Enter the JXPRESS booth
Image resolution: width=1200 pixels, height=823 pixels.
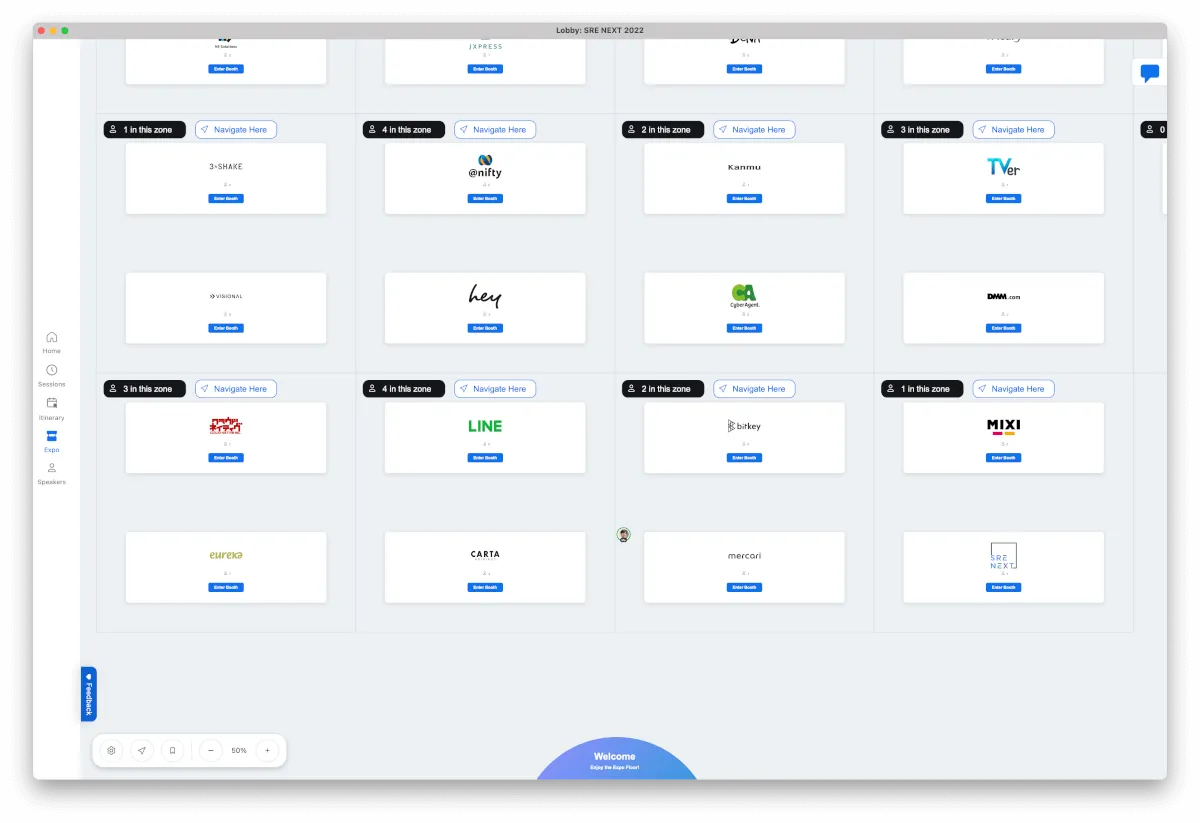click(485, 69)
